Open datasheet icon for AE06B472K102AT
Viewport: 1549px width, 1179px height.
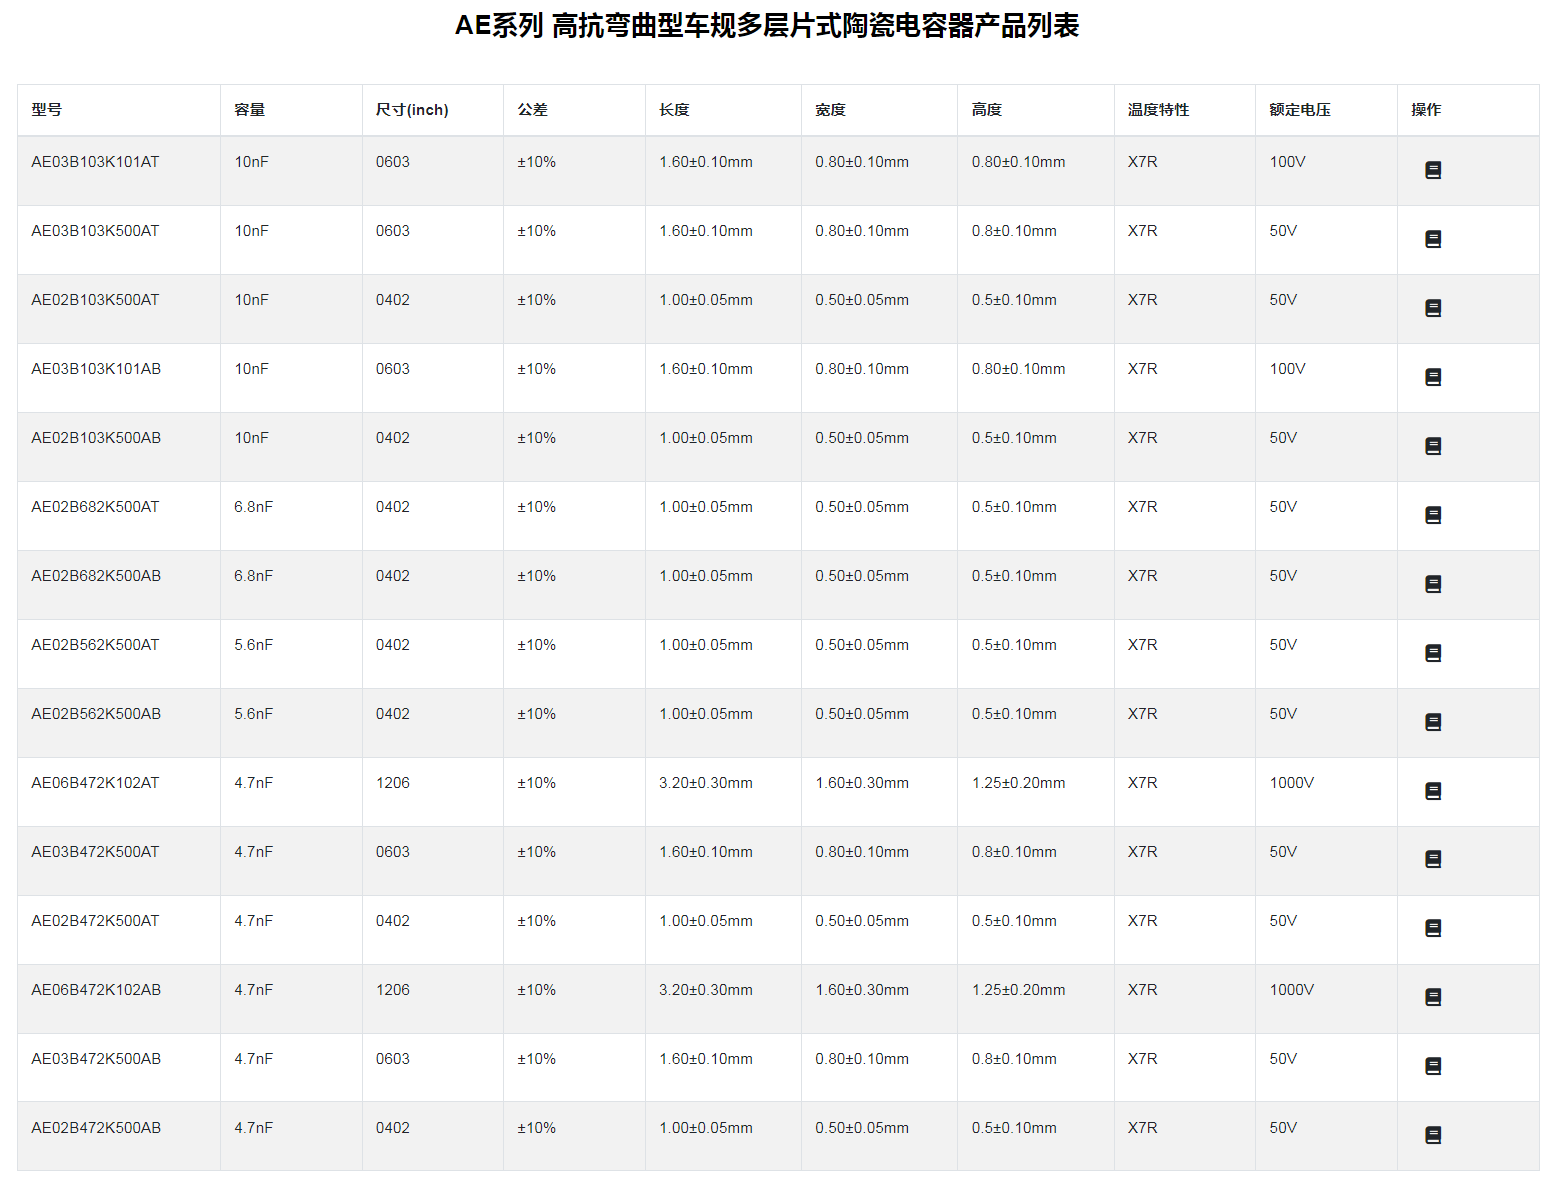pyautogui.click(x=1432, y=791)
